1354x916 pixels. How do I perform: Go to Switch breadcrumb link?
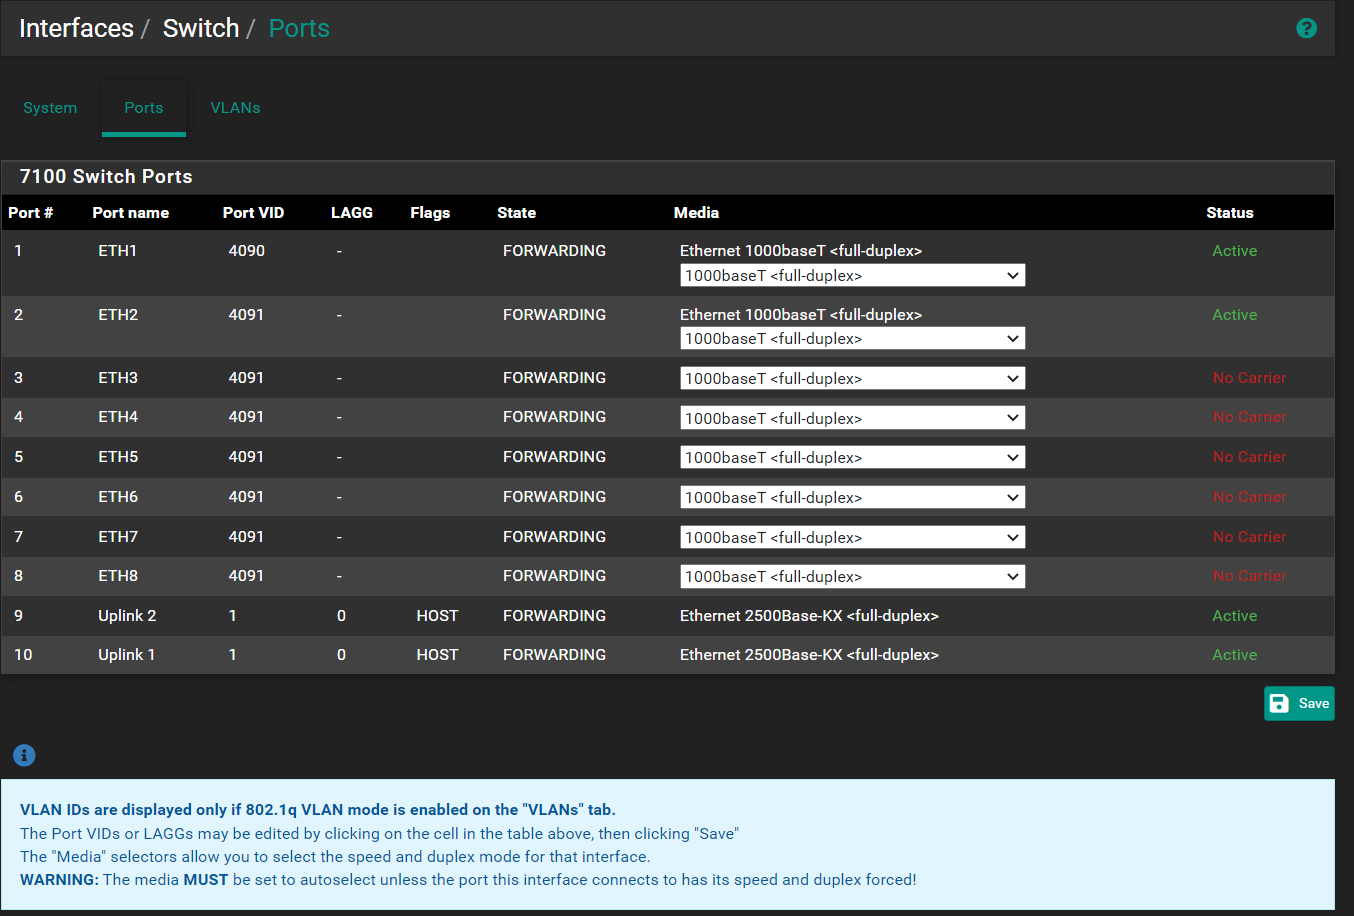pos(201,28)
